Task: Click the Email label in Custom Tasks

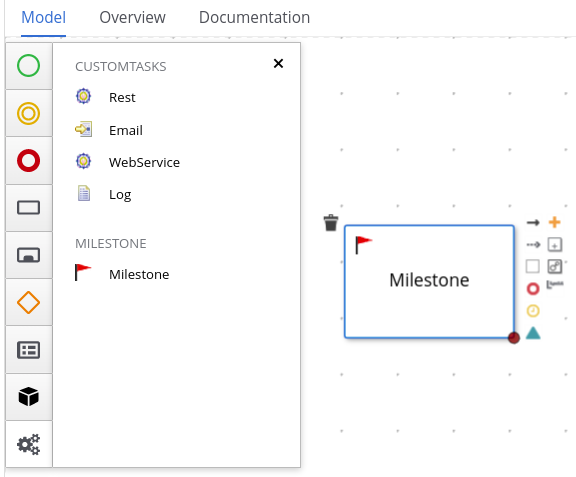Action: click(126, 130)
